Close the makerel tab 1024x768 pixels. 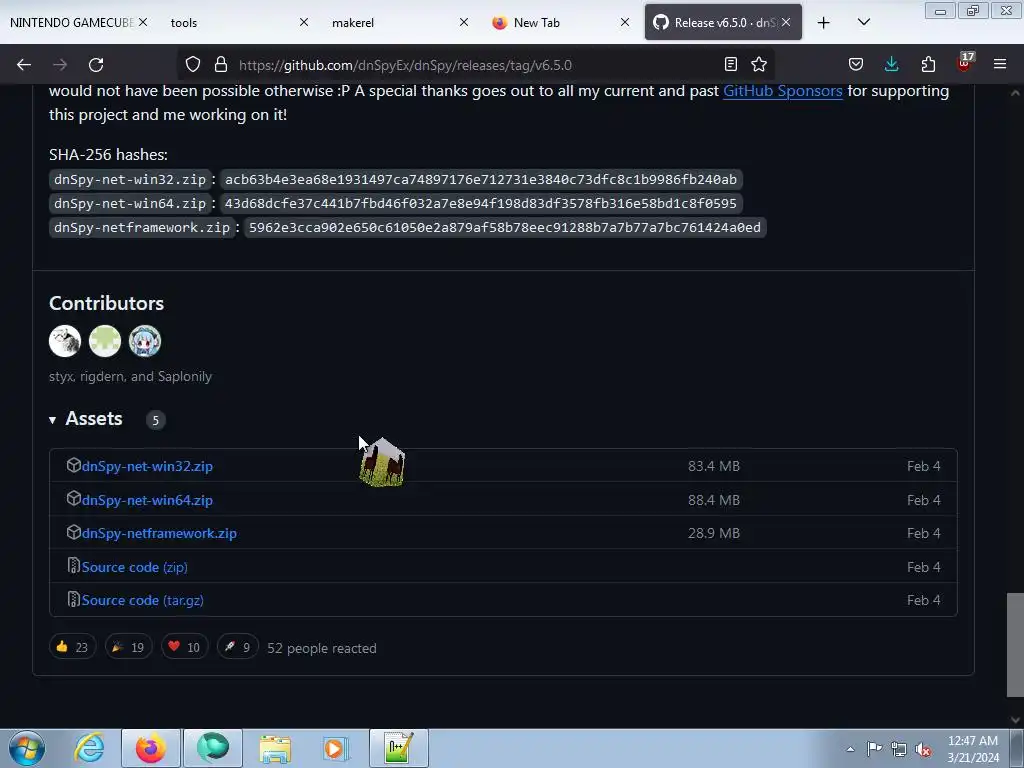coord(464,22)
